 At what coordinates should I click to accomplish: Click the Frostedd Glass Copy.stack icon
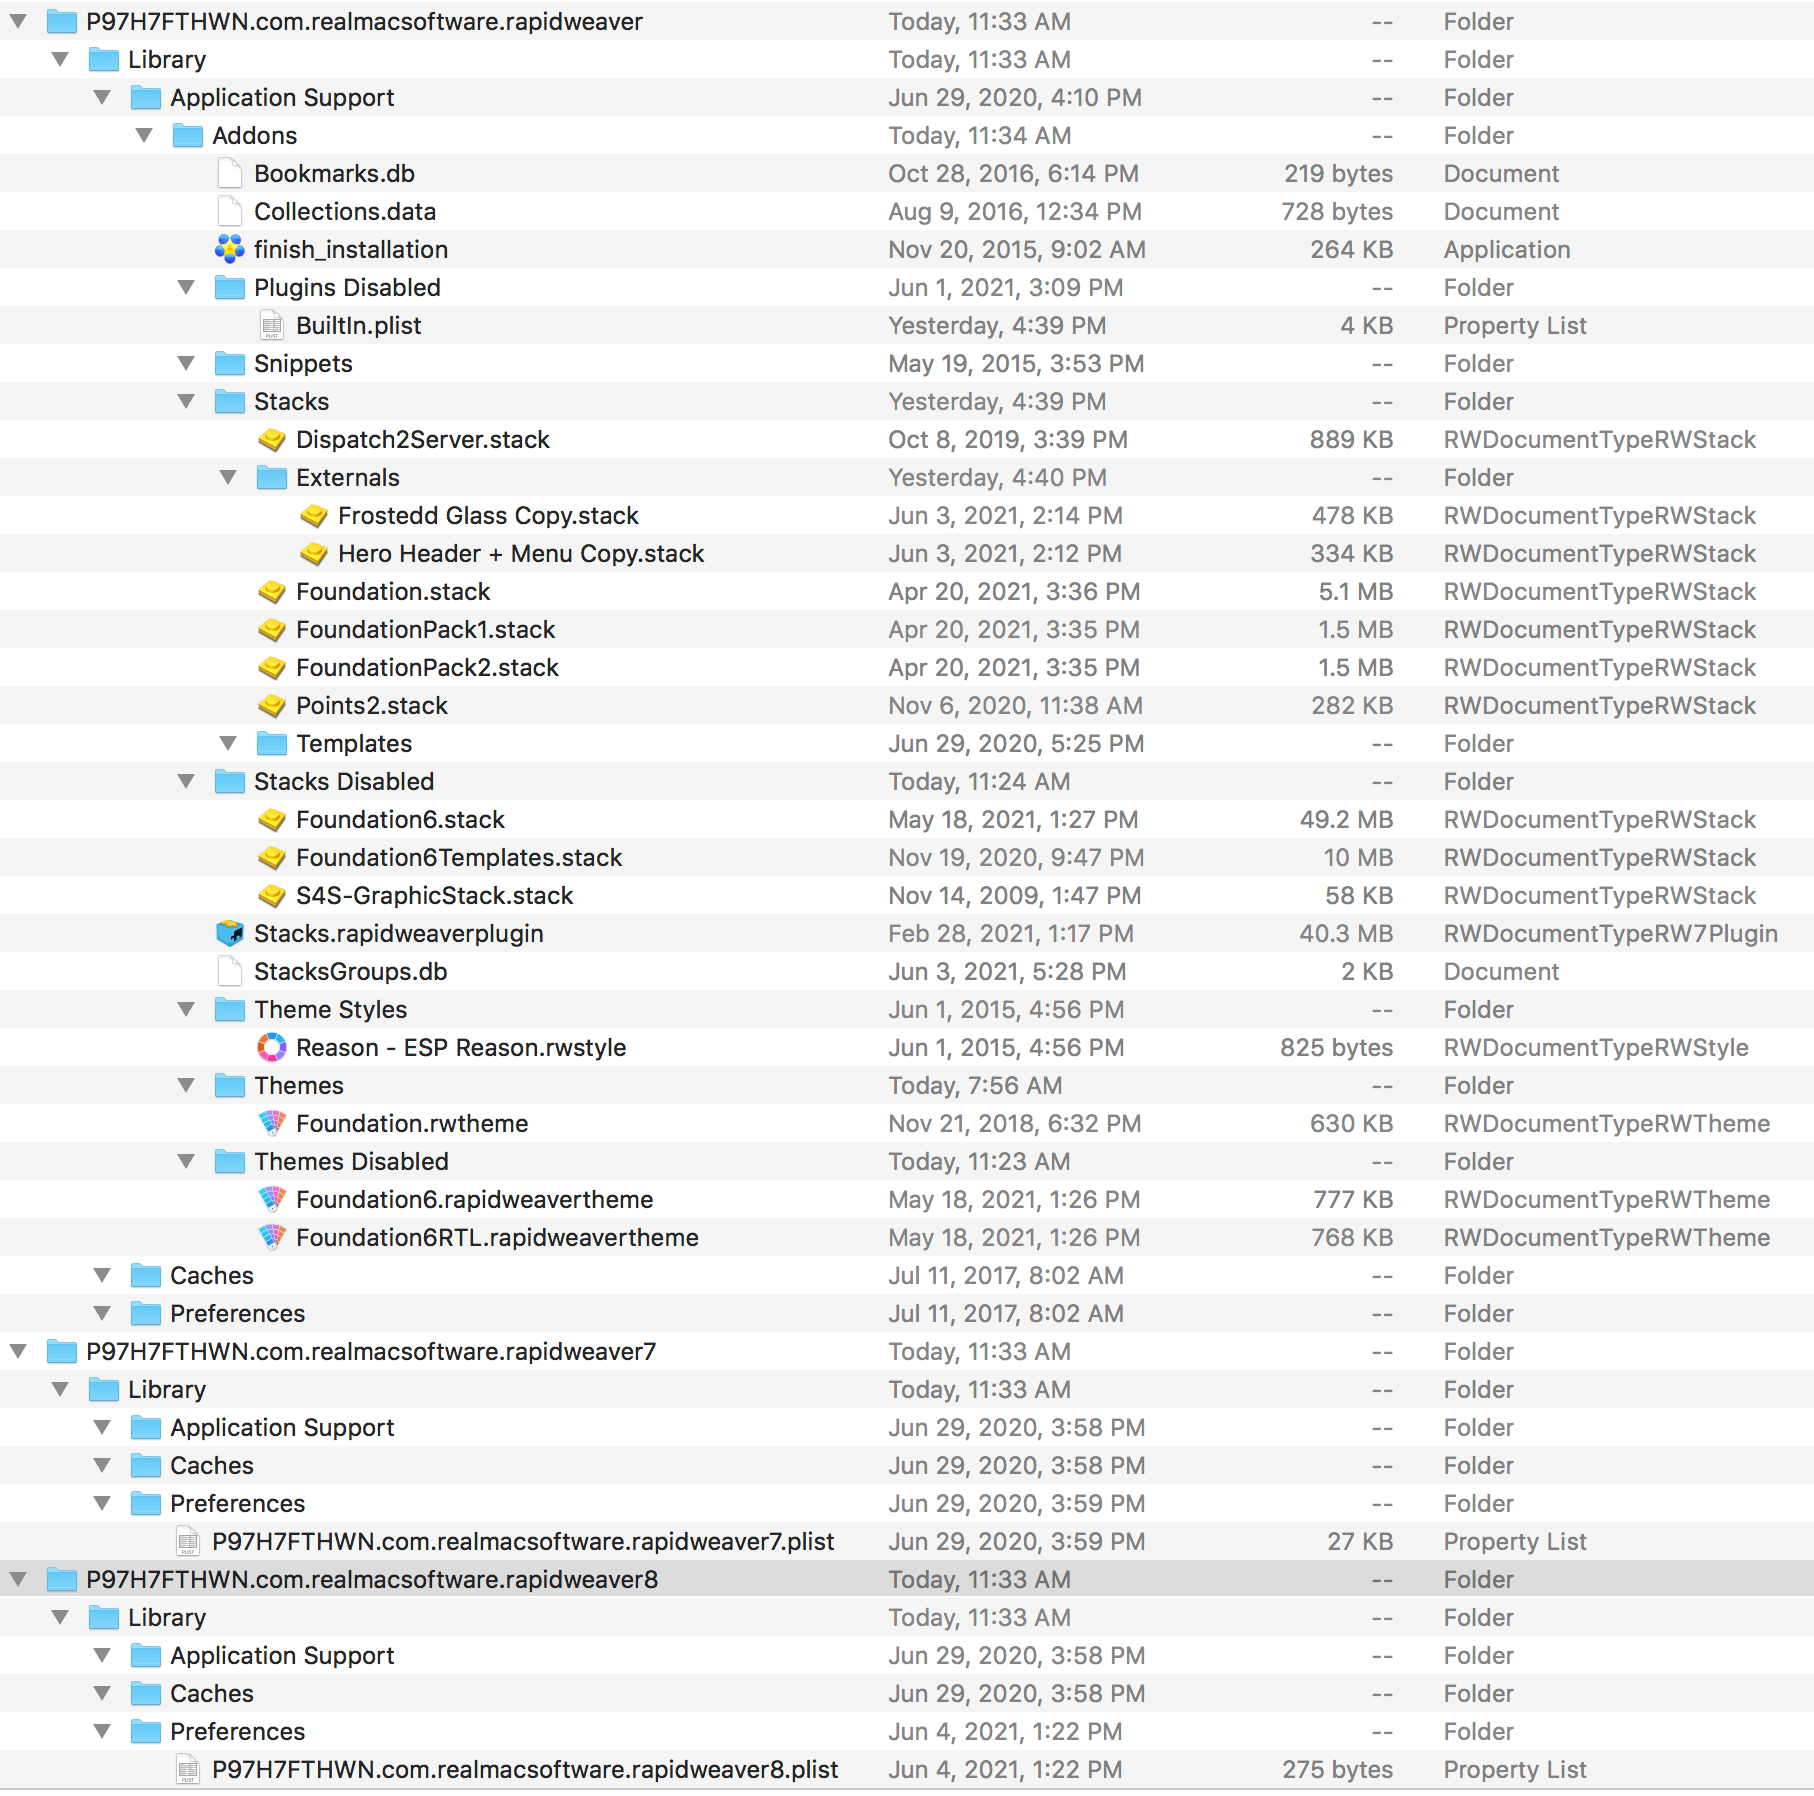[x=314, y=515]
